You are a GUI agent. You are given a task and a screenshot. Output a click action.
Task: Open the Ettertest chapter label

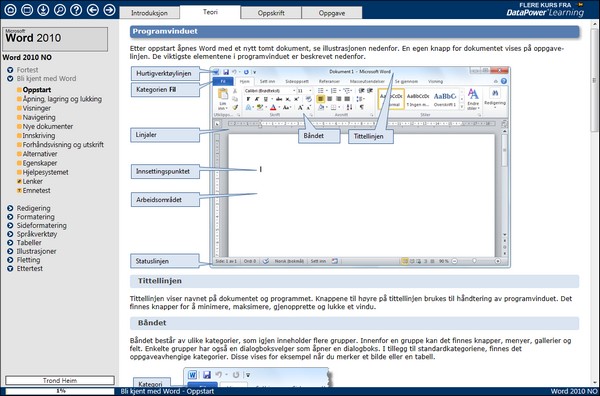(29, 269)
